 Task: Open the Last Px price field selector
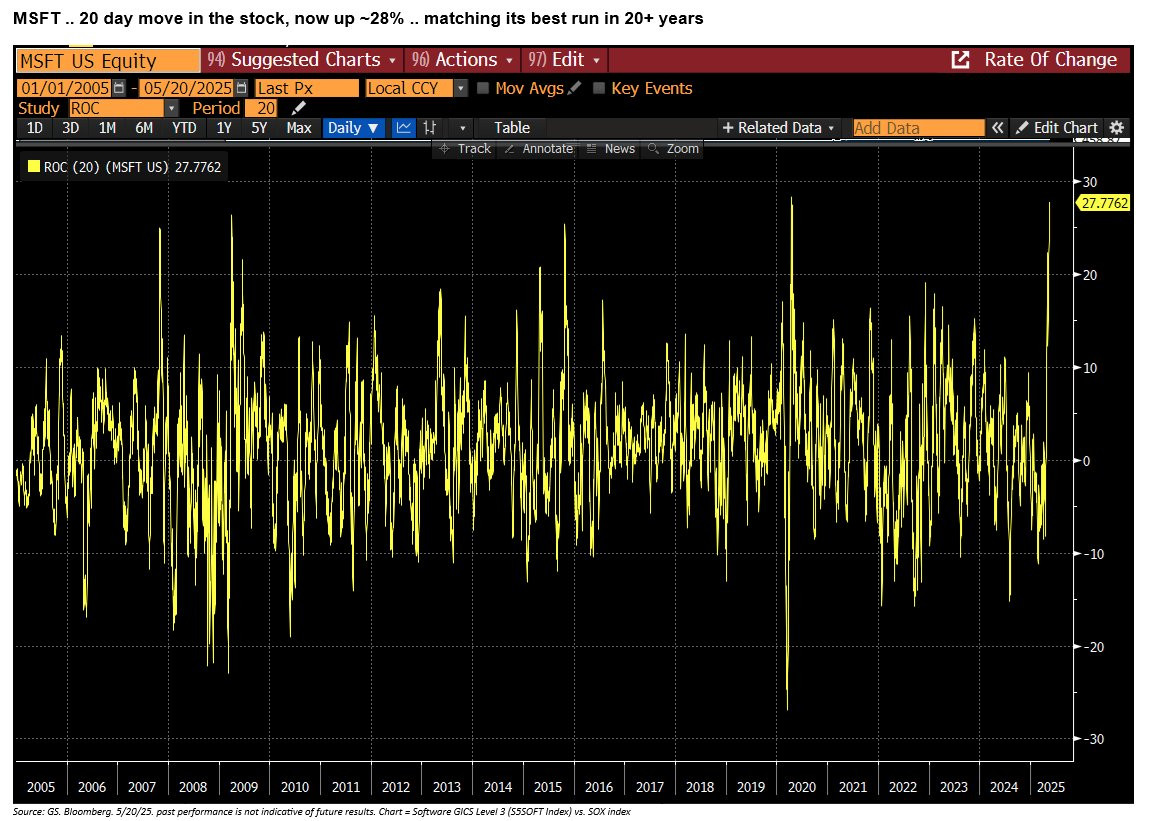pos(307,89)
